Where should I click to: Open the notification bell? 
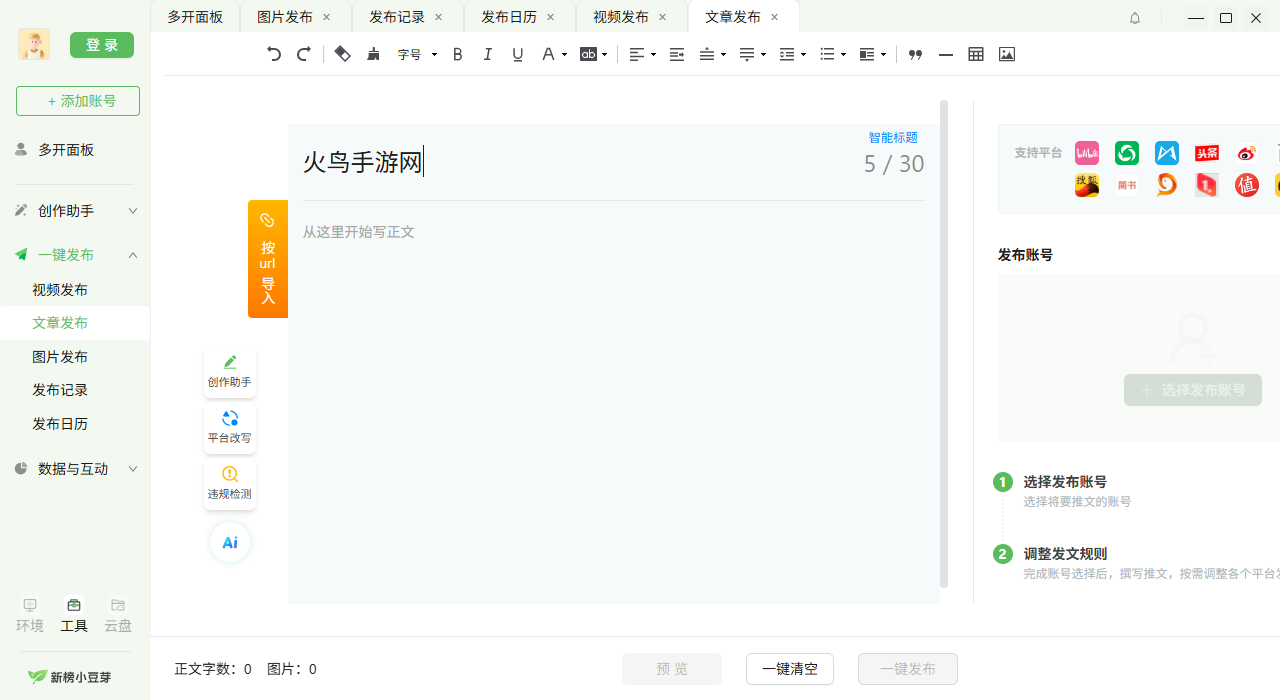coord(1135,18)
